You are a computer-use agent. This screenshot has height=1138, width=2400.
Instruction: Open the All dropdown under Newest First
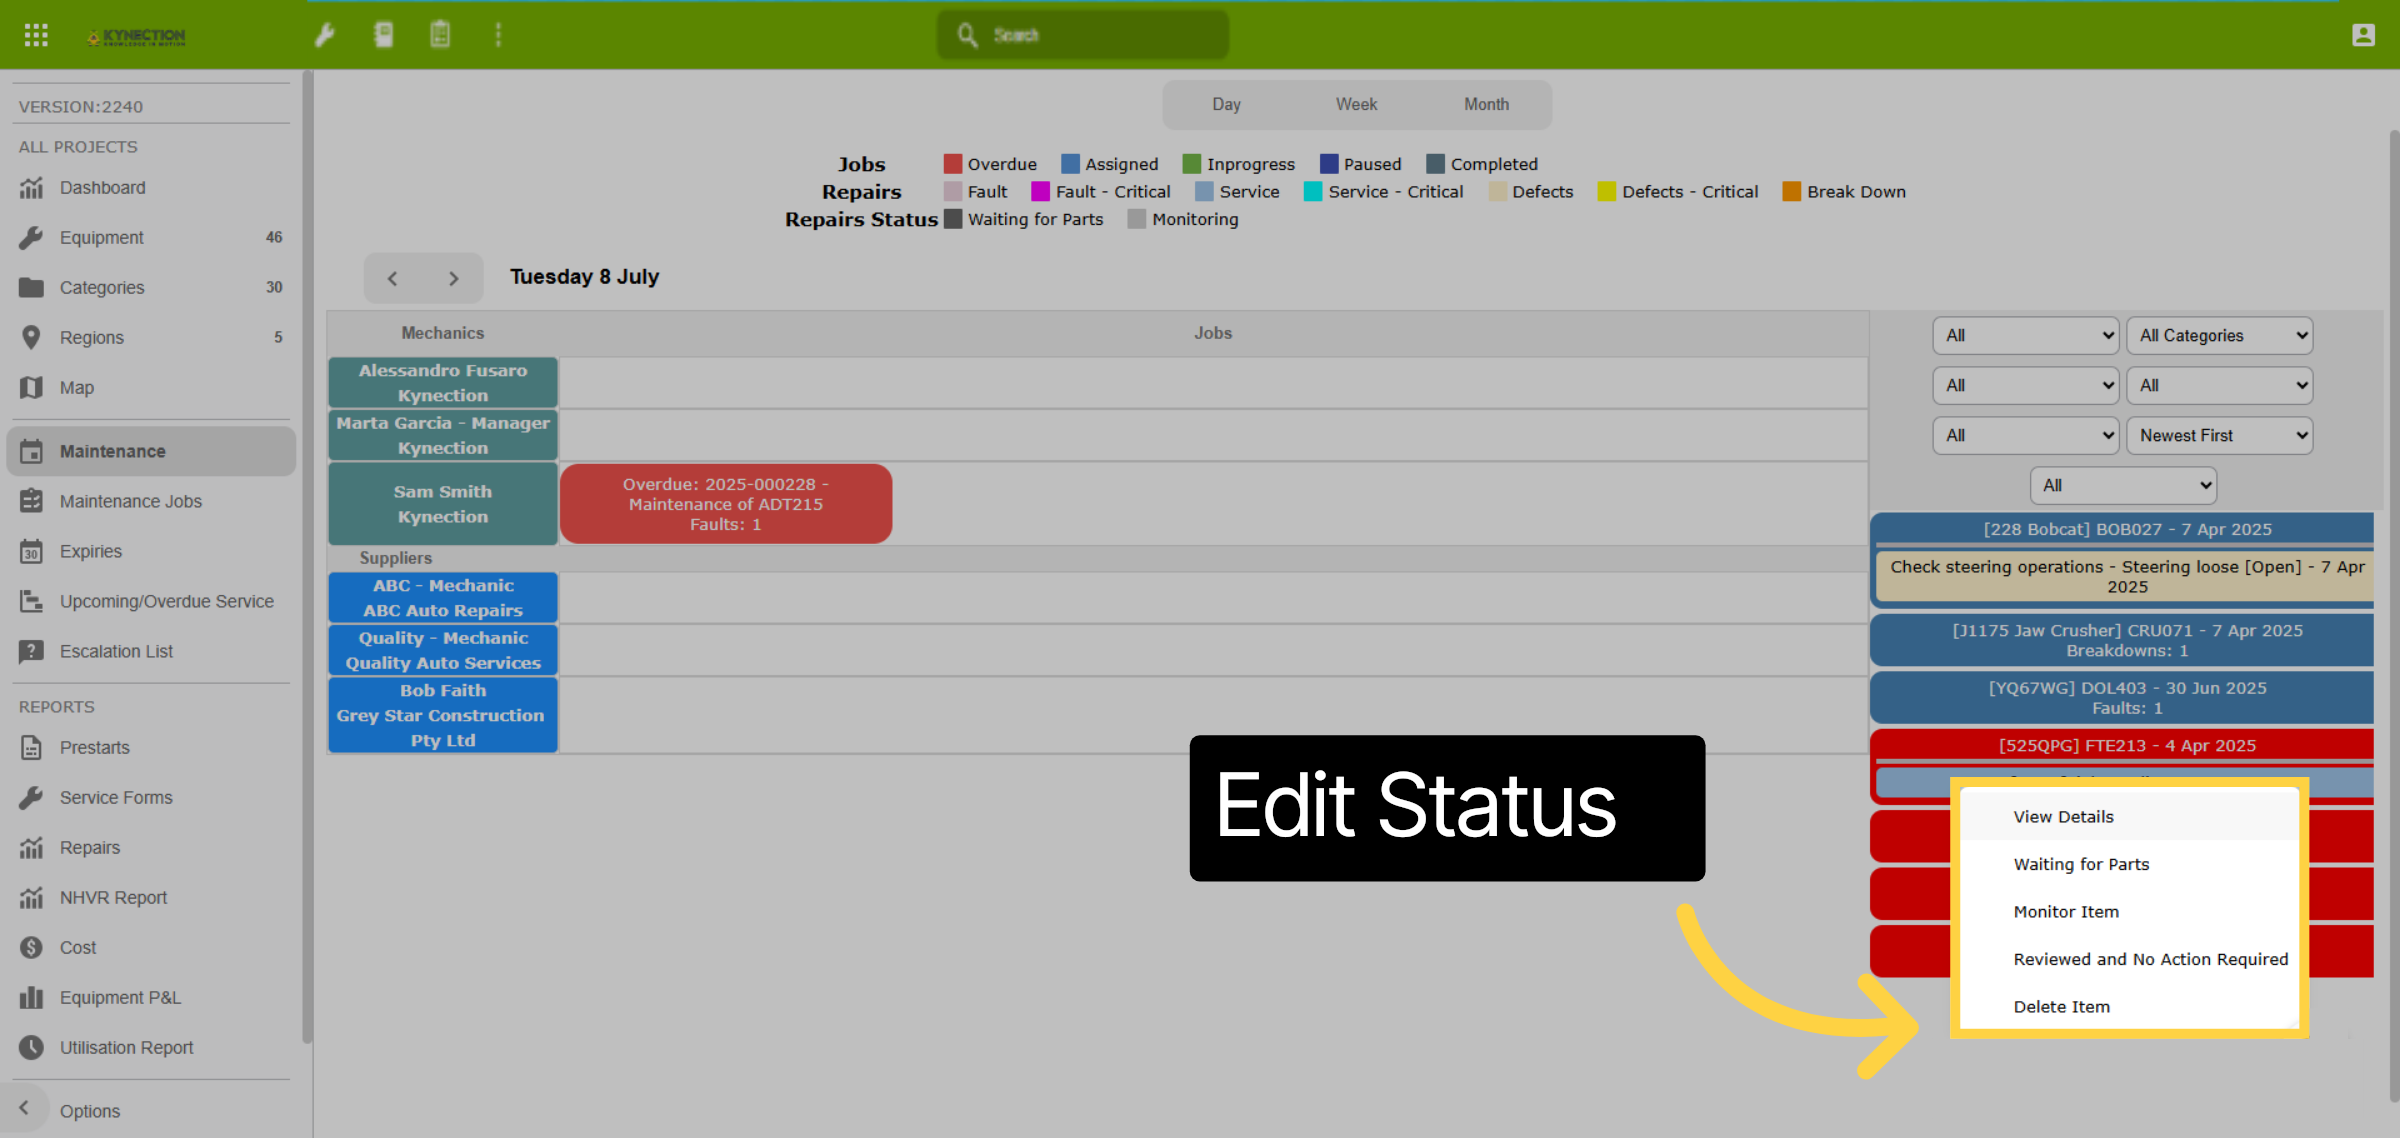point(2123,486)
